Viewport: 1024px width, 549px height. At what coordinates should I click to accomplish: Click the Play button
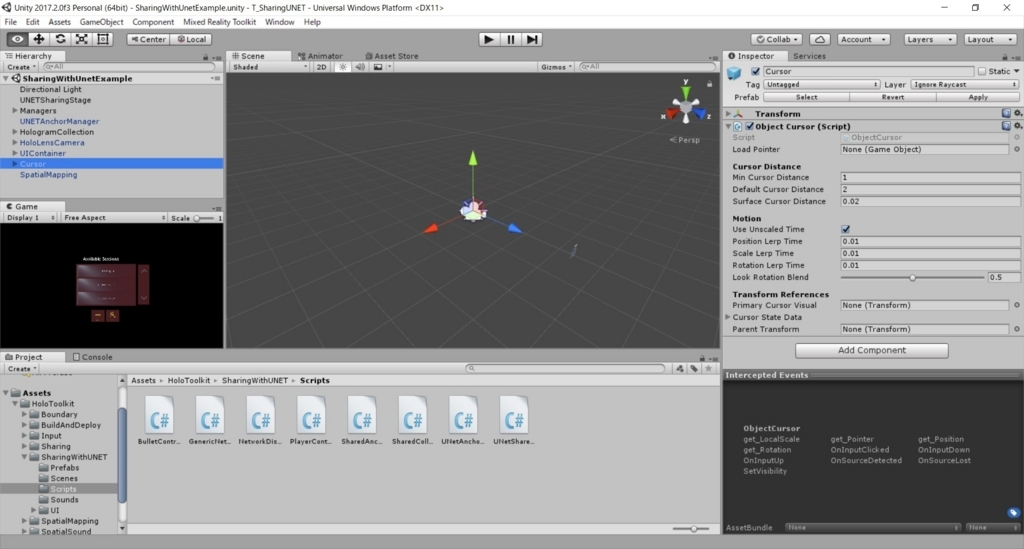[x=488, y=39]
